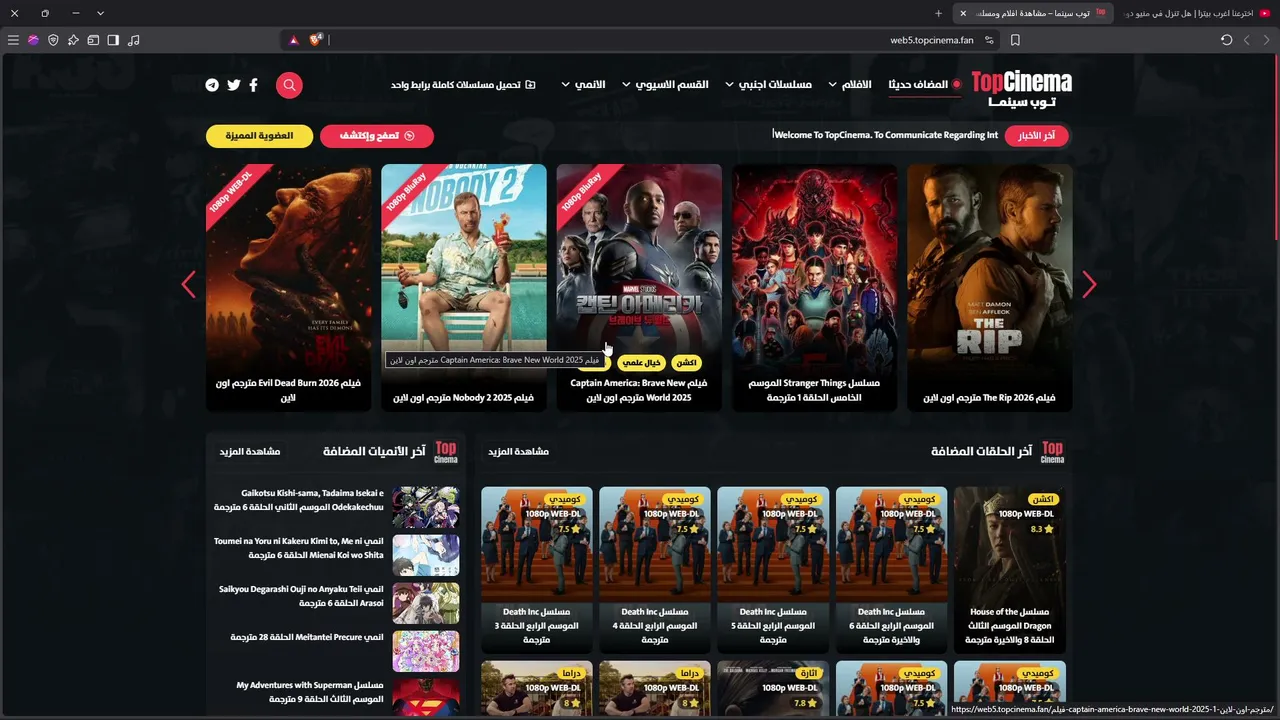Expand the الانمي dropdown menu
Image resolution: width=1280 pixels, height=720 pixels.
coord(583,85)
